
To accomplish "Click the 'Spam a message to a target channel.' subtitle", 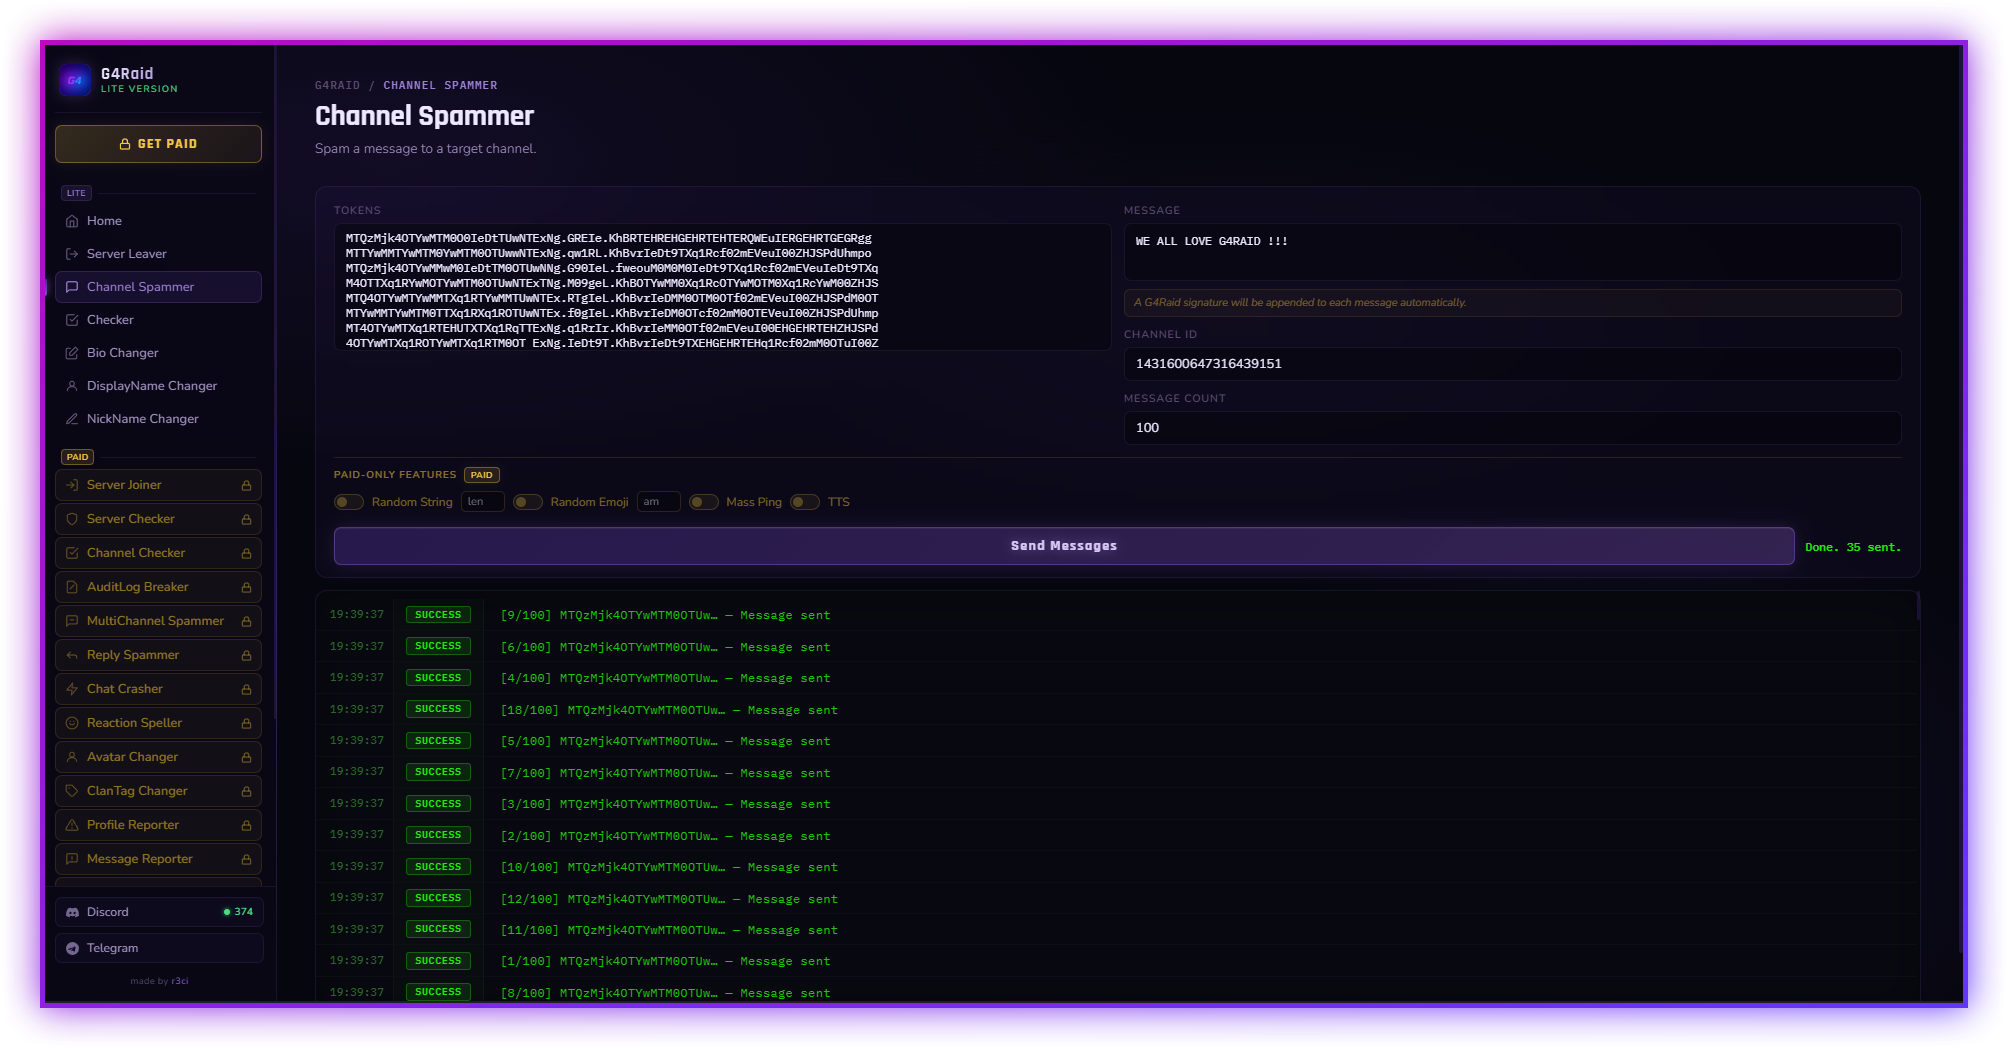I will pyautogui.click(x=426, y=149).
